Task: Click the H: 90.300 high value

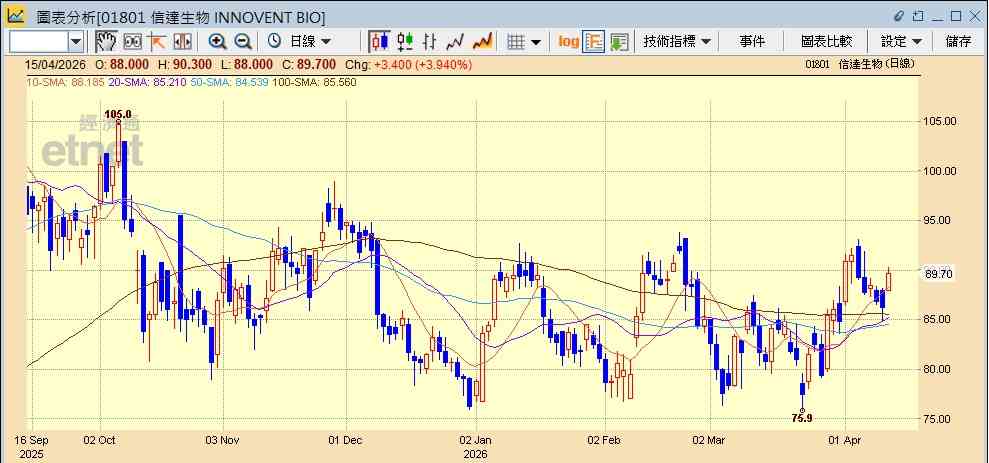Action: pyautogui.click(x=184, y=64)
